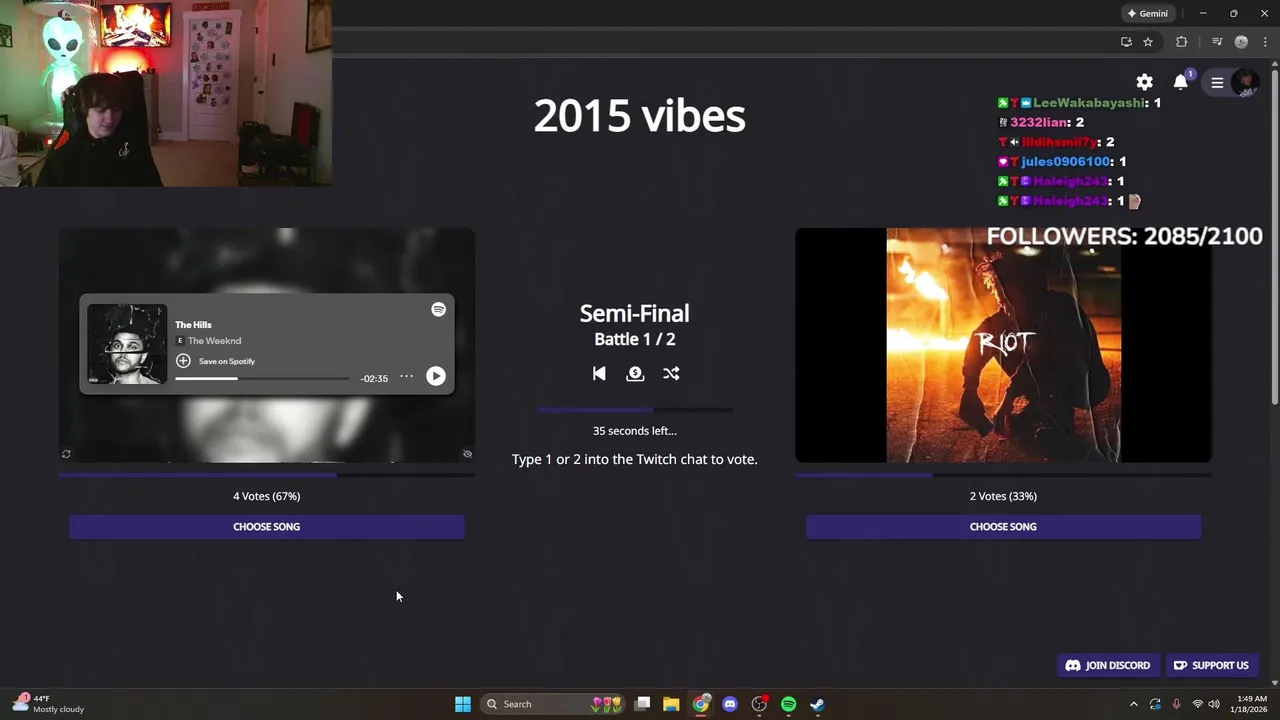The height and width of the screenshot is (720, 1280).
Task: Play The Hills in the Spotify embed
Action: [436, 376]
